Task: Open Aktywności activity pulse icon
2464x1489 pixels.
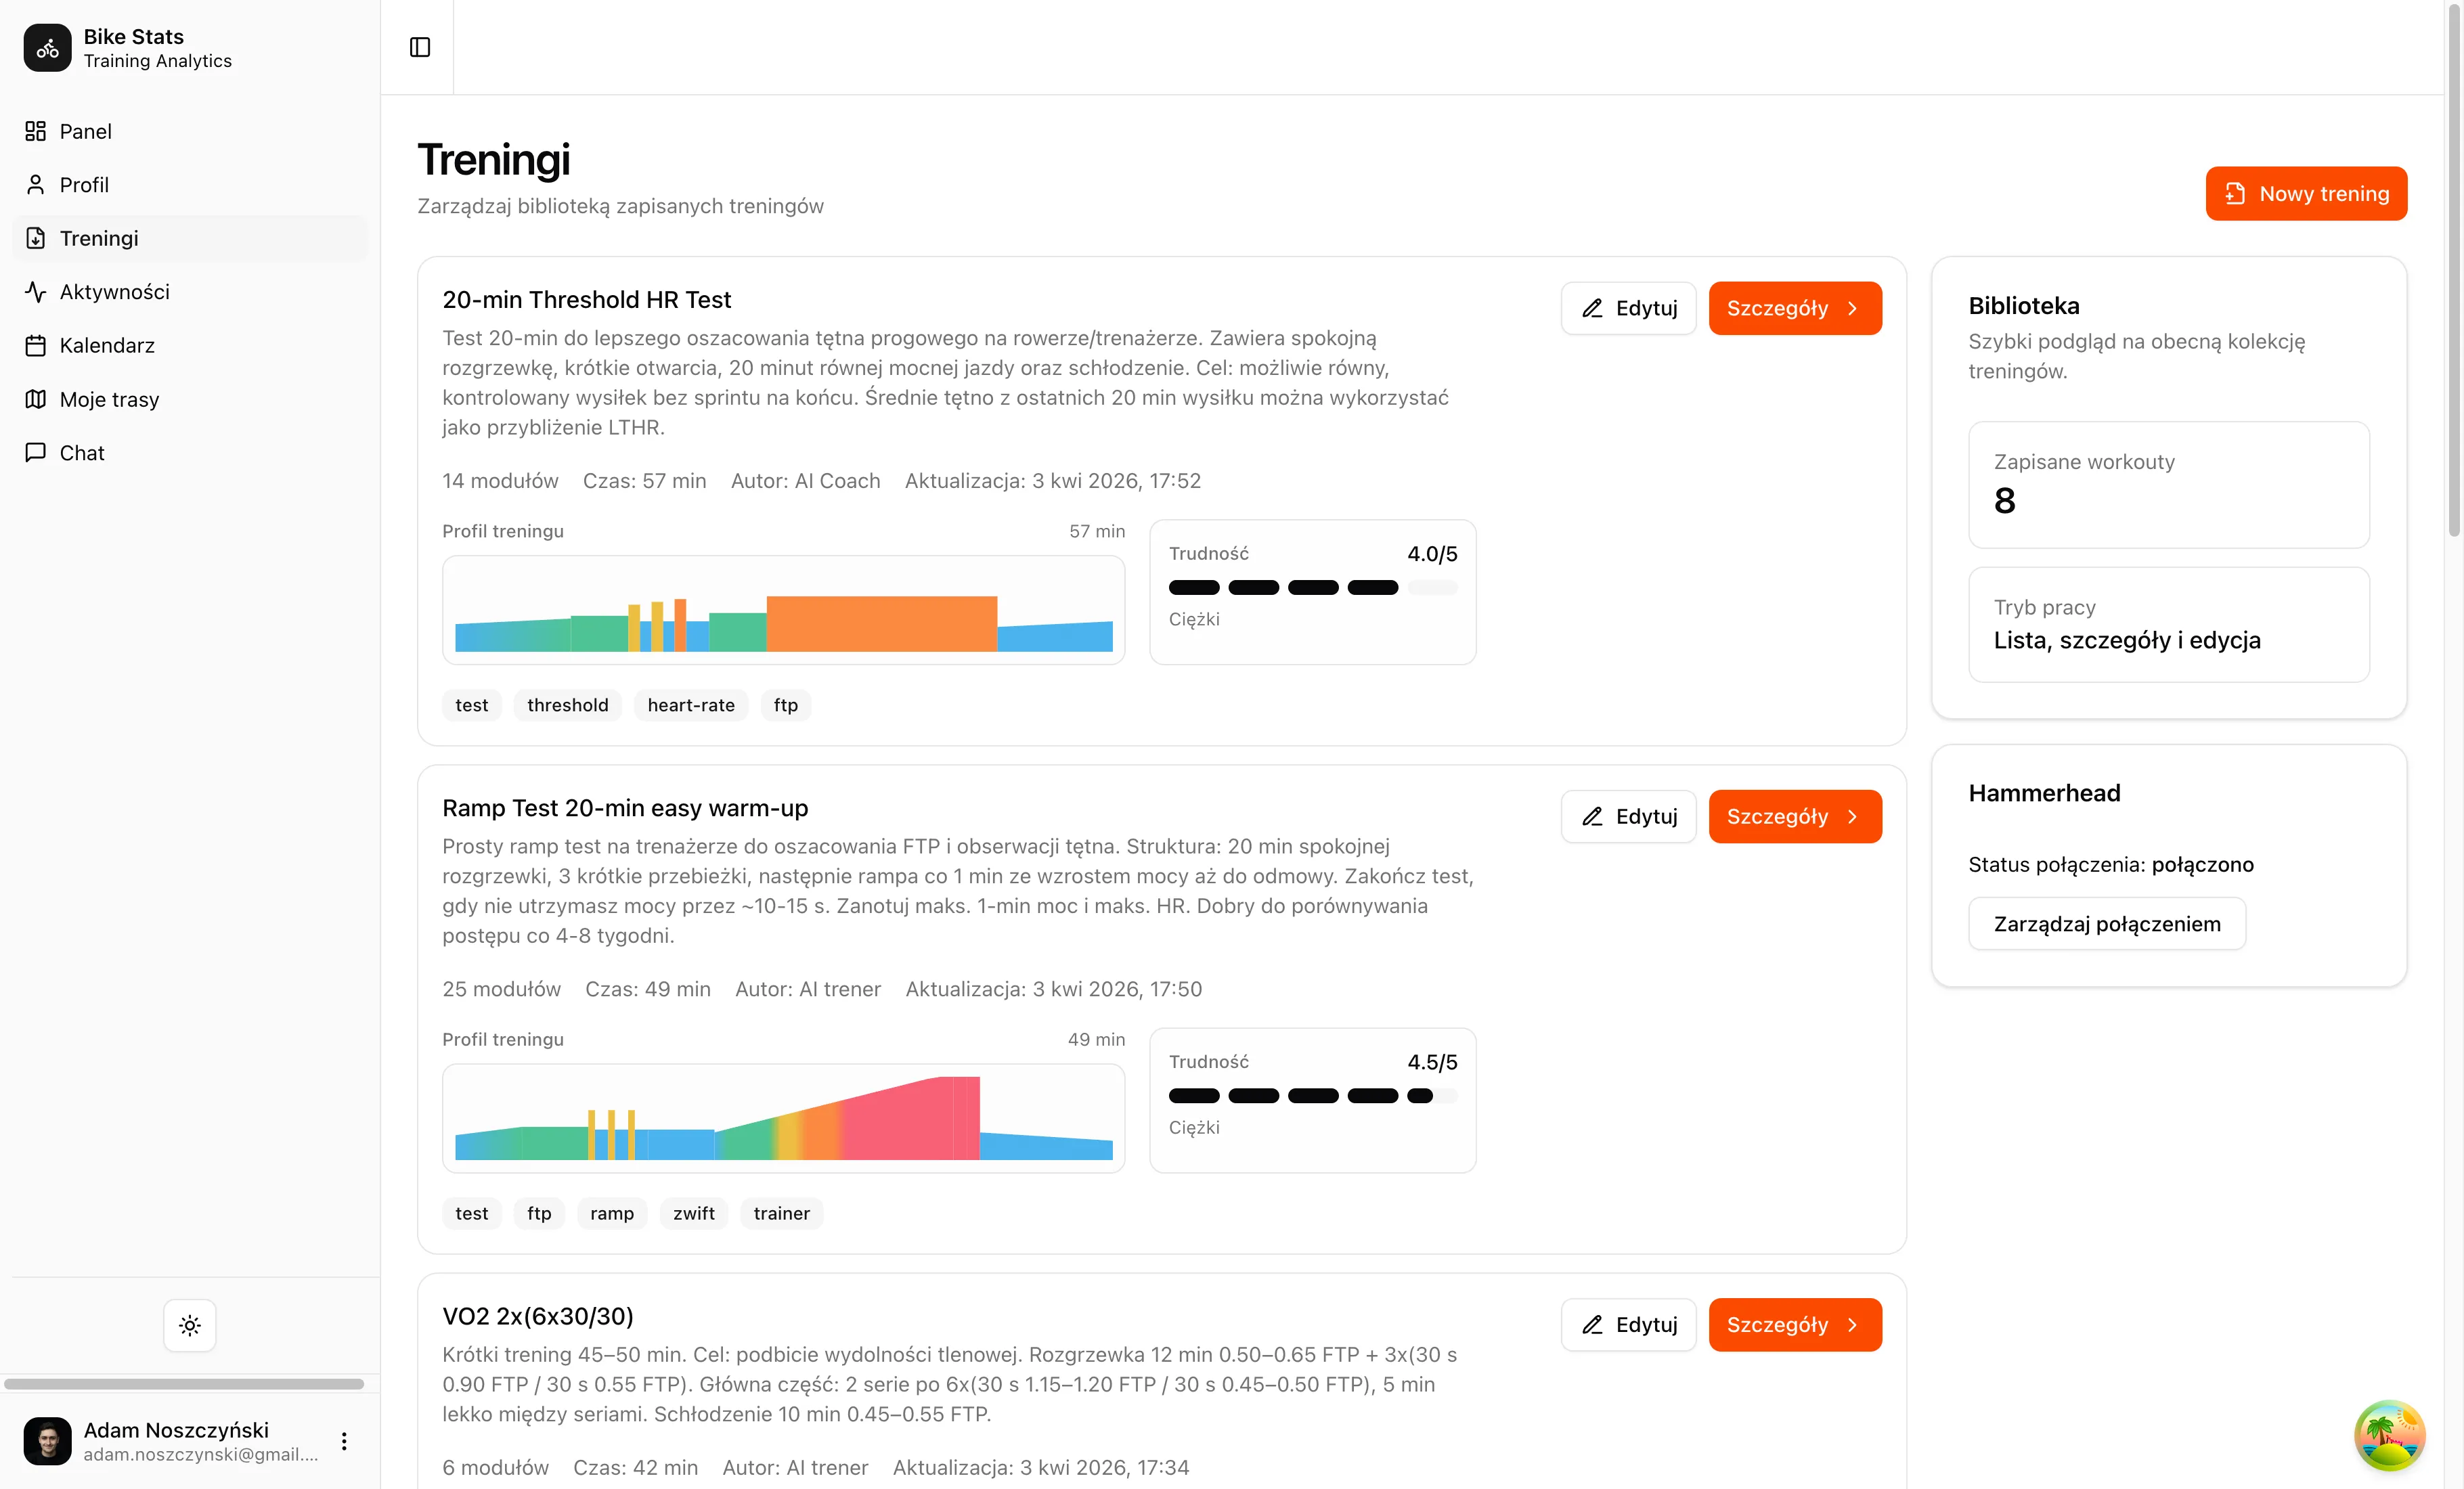Action: click(36, 292)
